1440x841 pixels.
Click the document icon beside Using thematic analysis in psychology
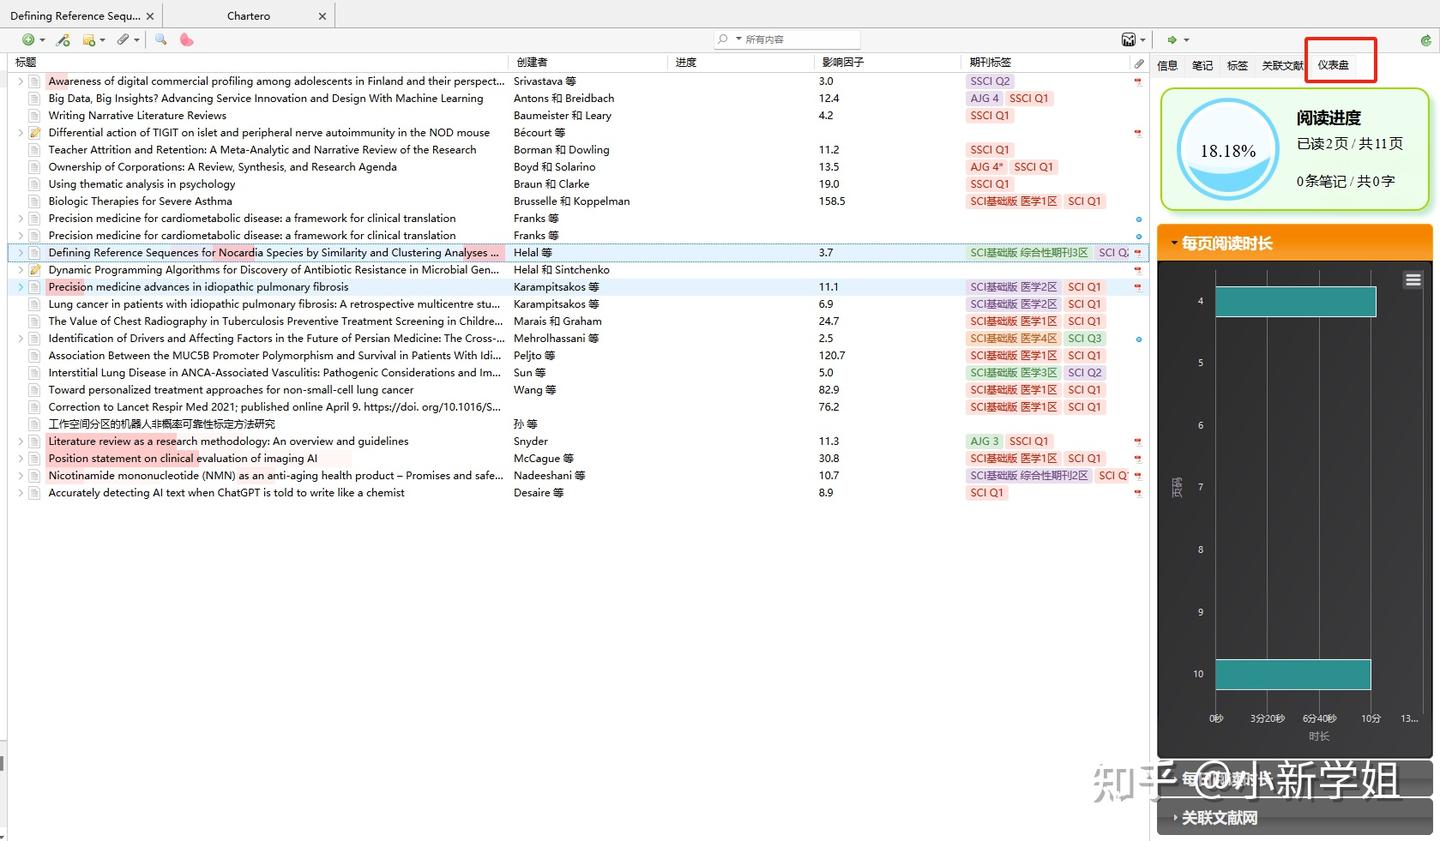35,184
